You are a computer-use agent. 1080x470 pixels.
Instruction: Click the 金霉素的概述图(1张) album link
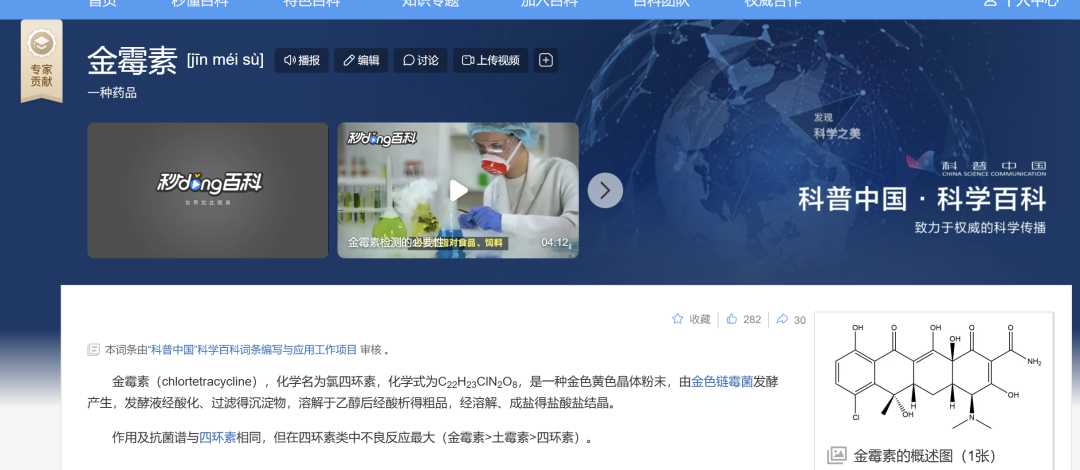925,456
